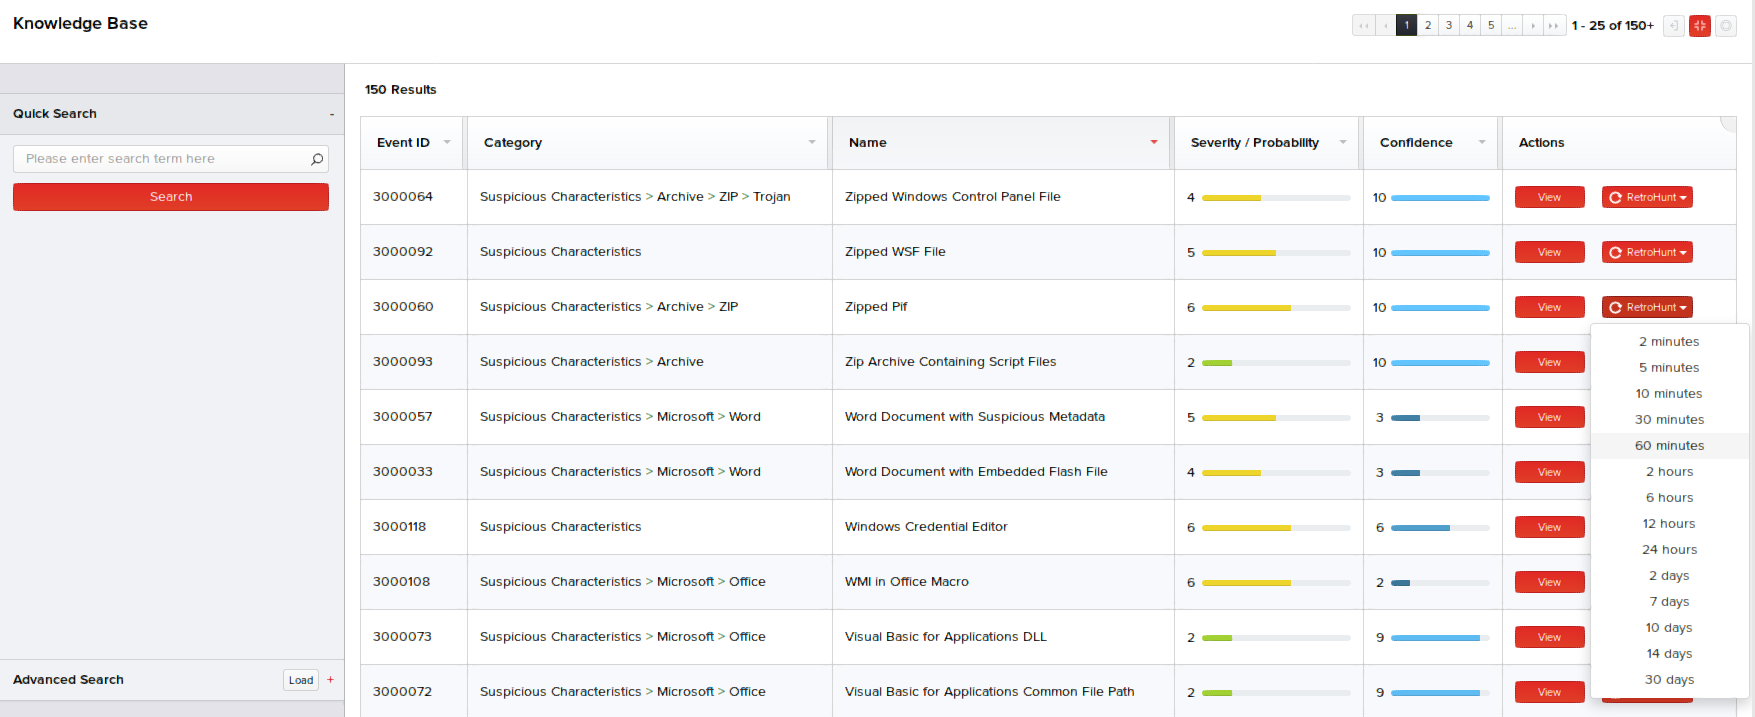Viewport: 1755px width, 717px height.
Task: Click the quick search term input field
Action: [x=160, y=159]
